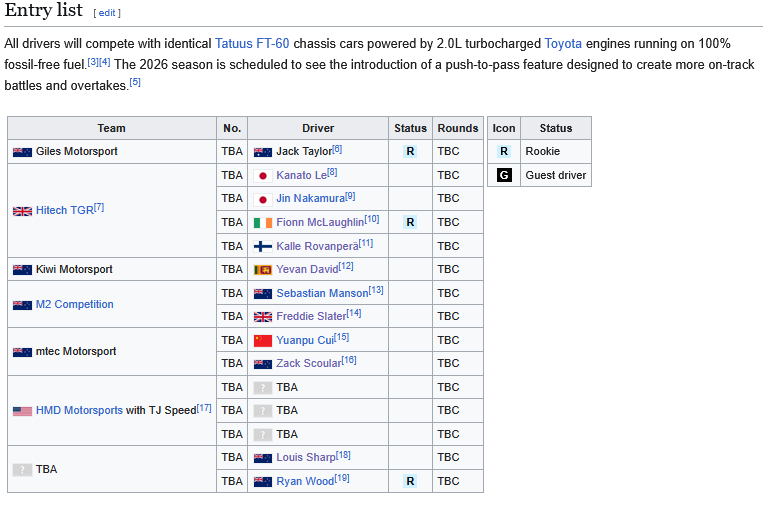This screenshot has width=767, height=505.
Task: Select the Guest driver legend label
Action: [x=556, y=175]
